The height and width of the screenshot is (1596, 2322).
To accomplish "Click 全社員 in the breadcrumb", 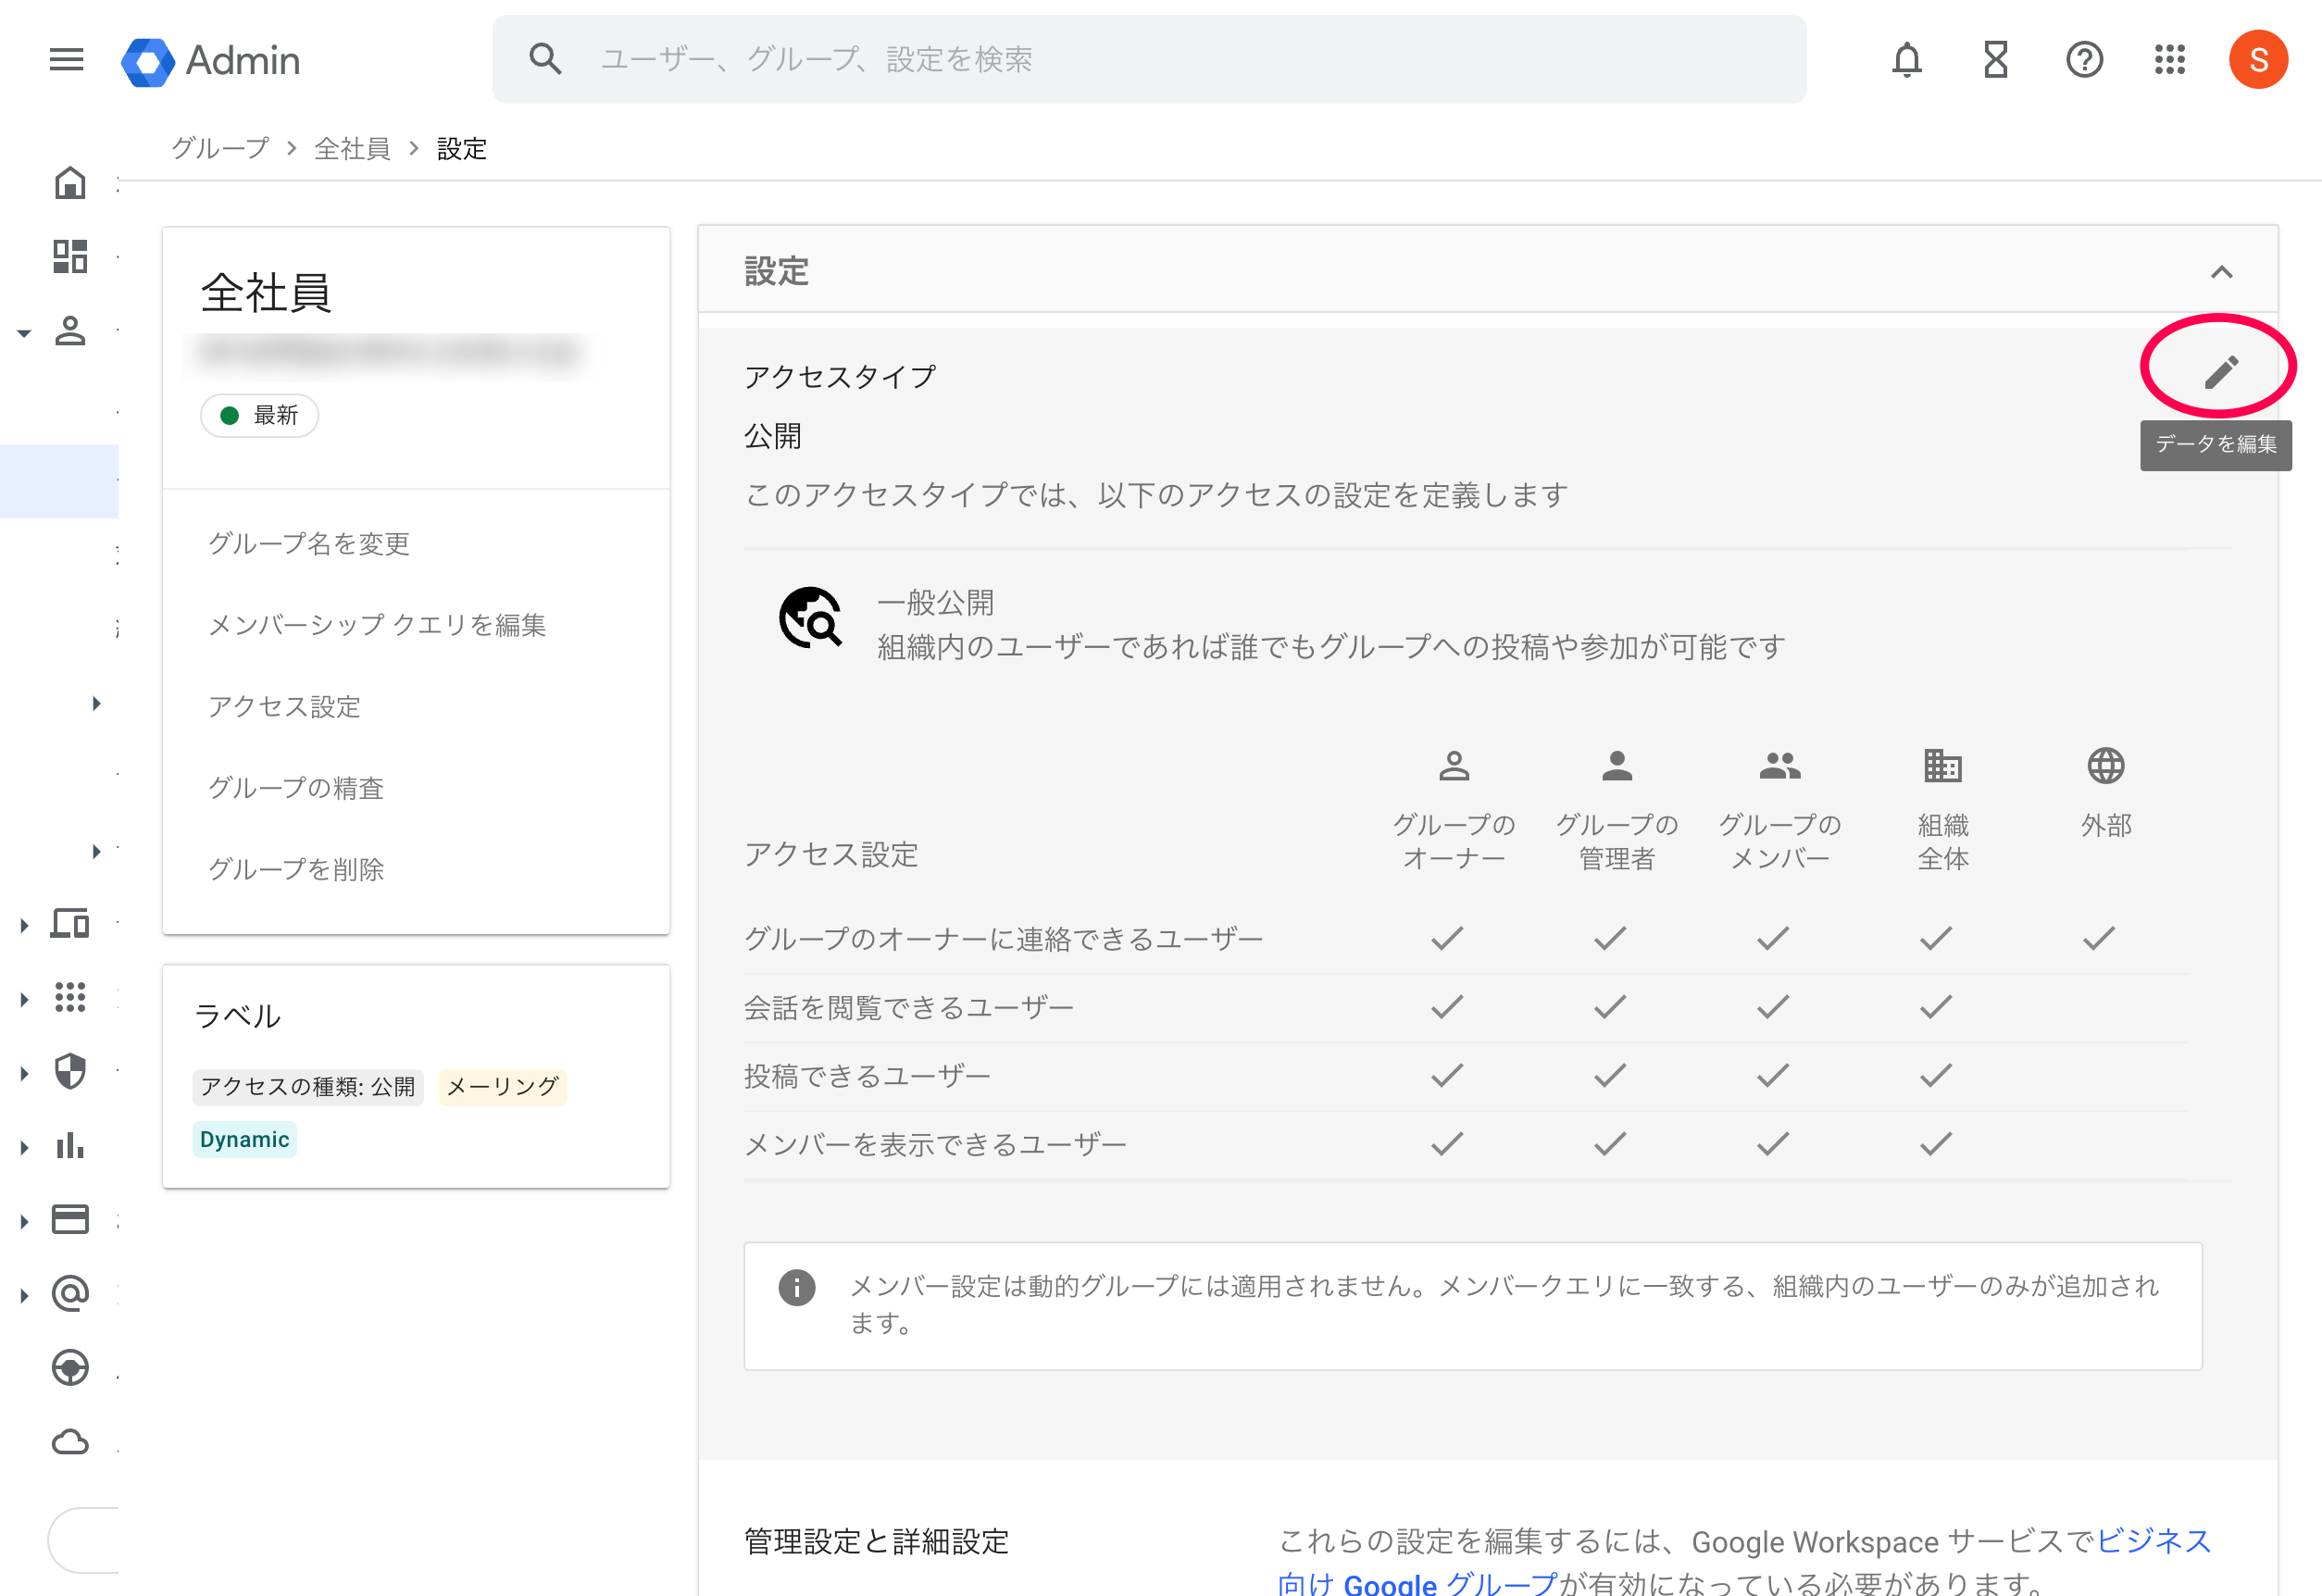I will (352, 149).
